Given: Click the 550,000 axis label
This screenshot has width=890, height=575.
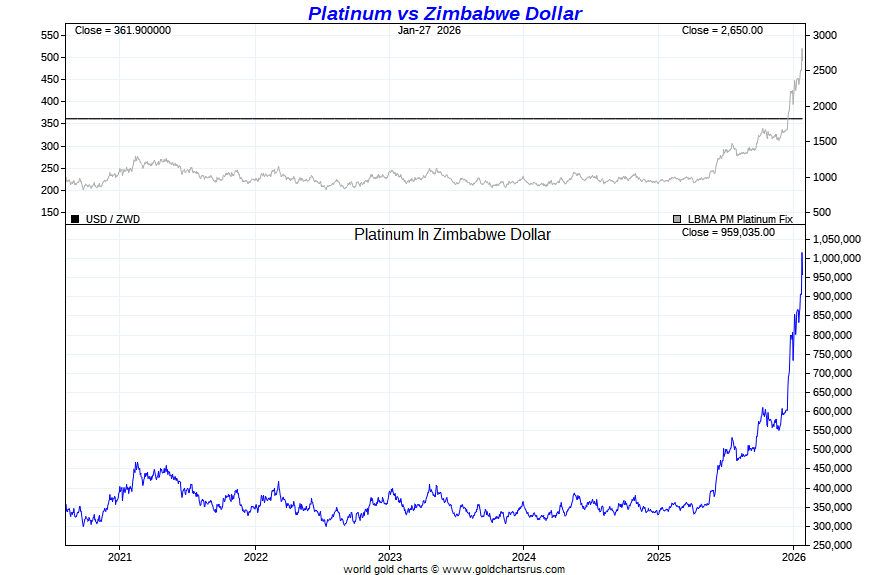Looking at the screenshot, I should coord(832,430).
